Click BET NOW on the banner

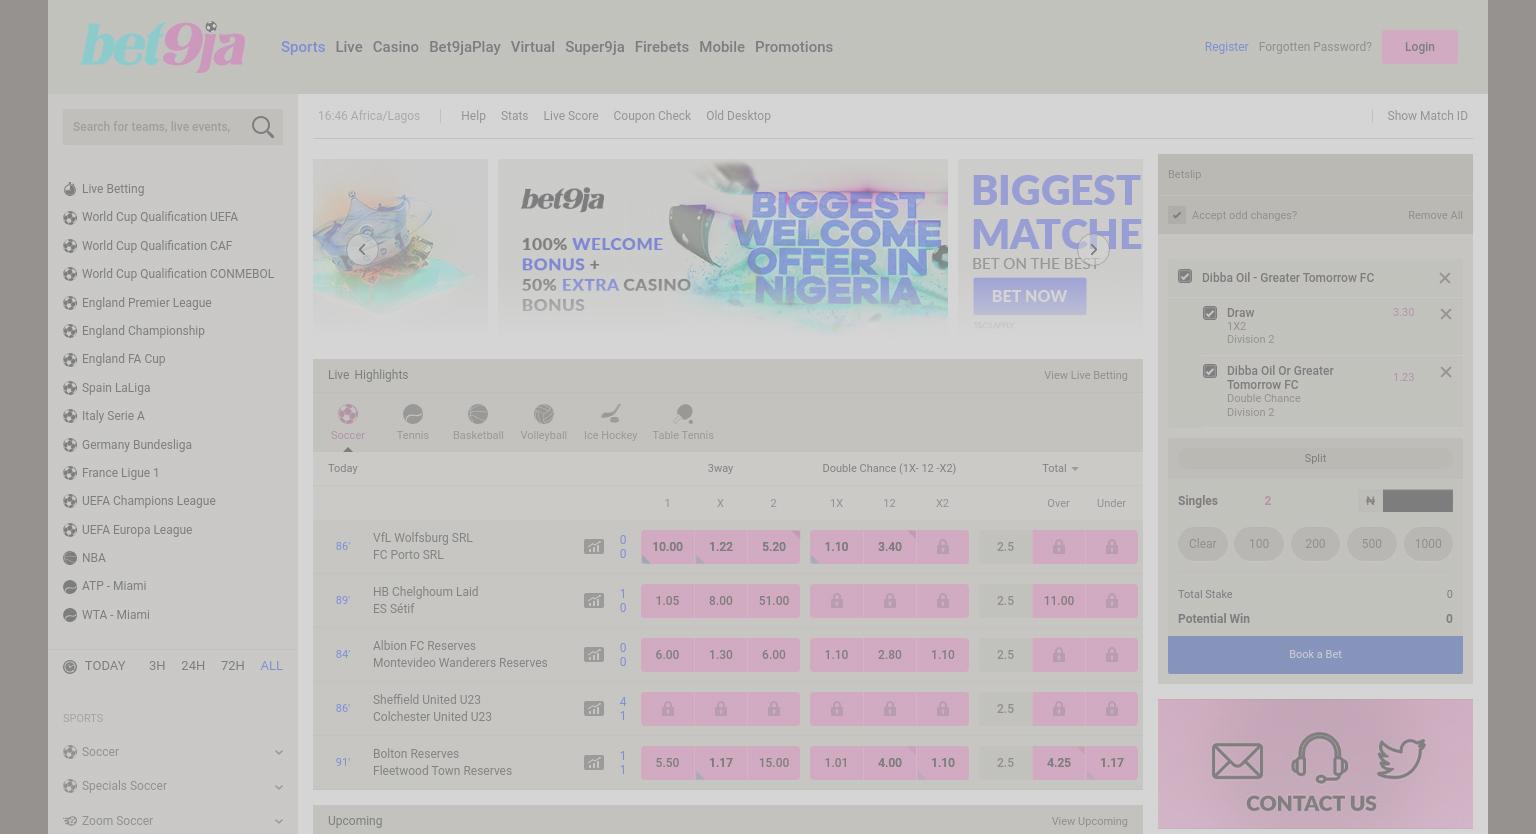pos(1029,296)
